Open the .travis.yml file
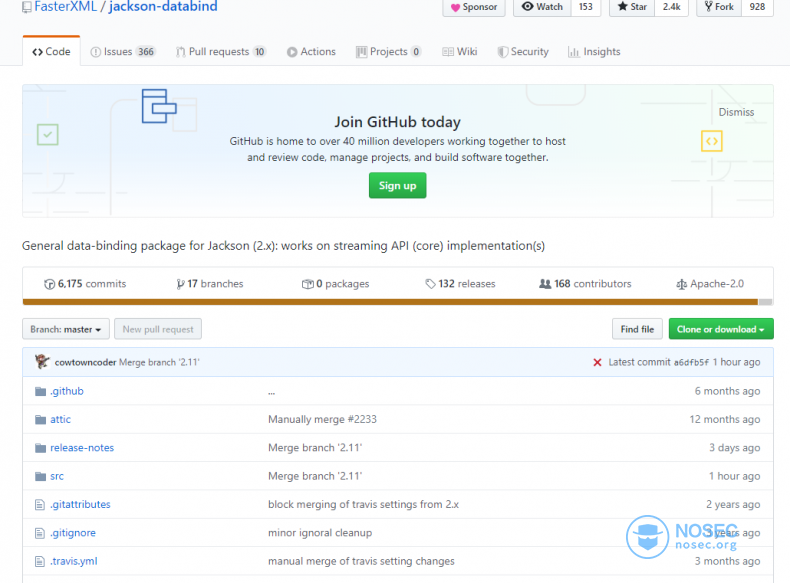 point(74,561)
